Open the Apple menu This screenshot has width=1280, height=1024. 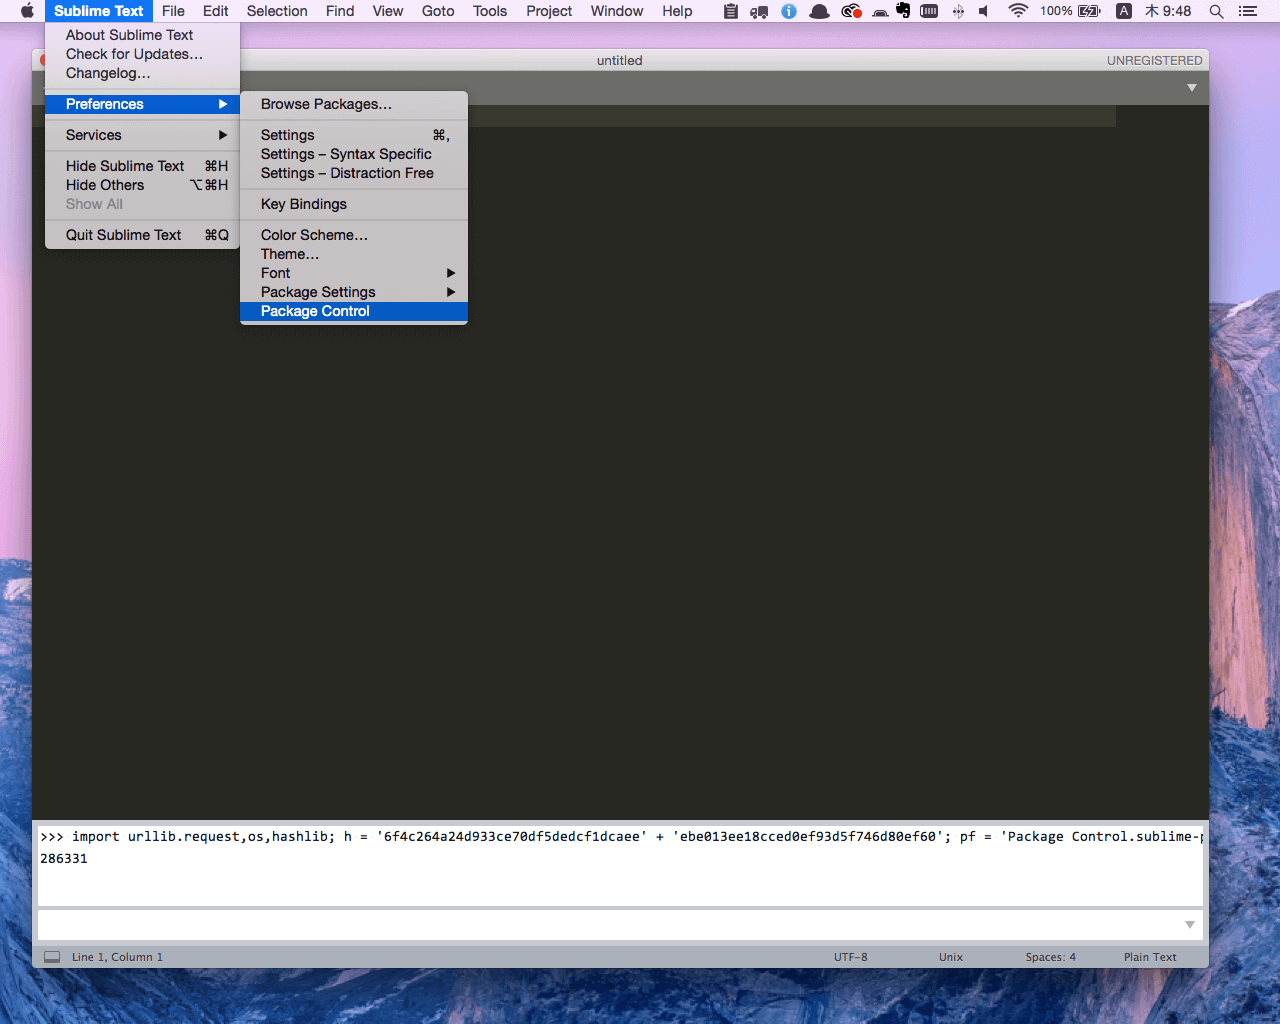click(27, 11)
